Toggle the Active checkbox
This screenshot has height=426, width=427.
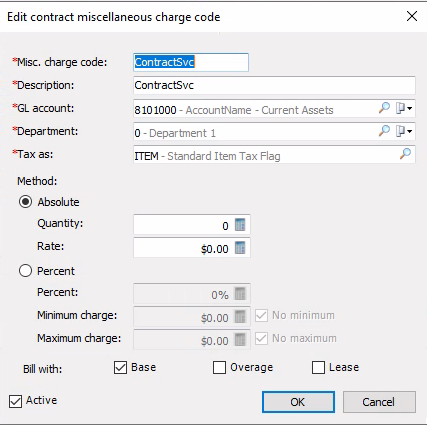point(15,401)
